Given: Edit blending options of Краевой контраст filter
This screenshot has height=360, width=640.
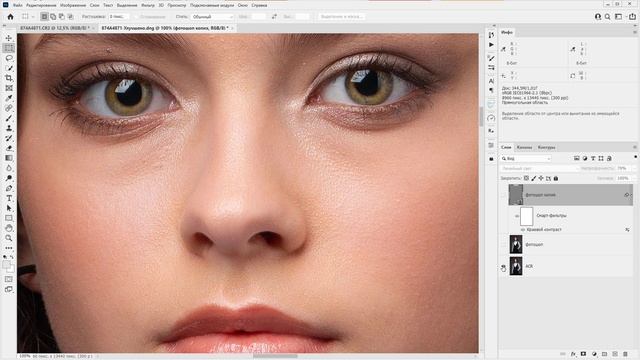Looking at the screenshot, I should click(x=627, y=230).
